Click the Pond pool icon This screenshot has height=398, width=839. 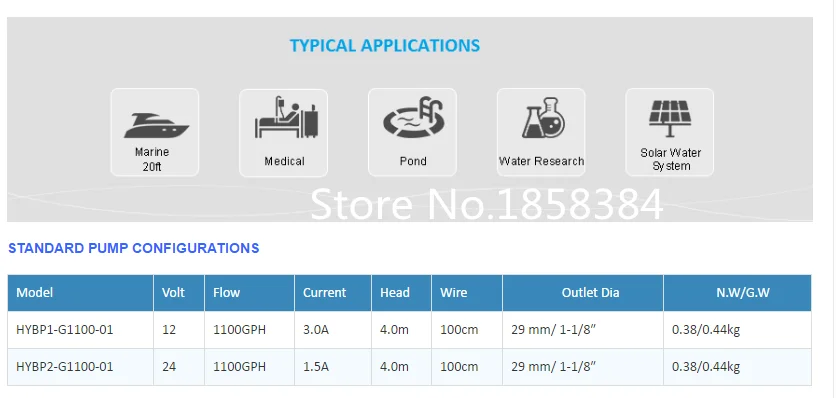coord(415,118)
